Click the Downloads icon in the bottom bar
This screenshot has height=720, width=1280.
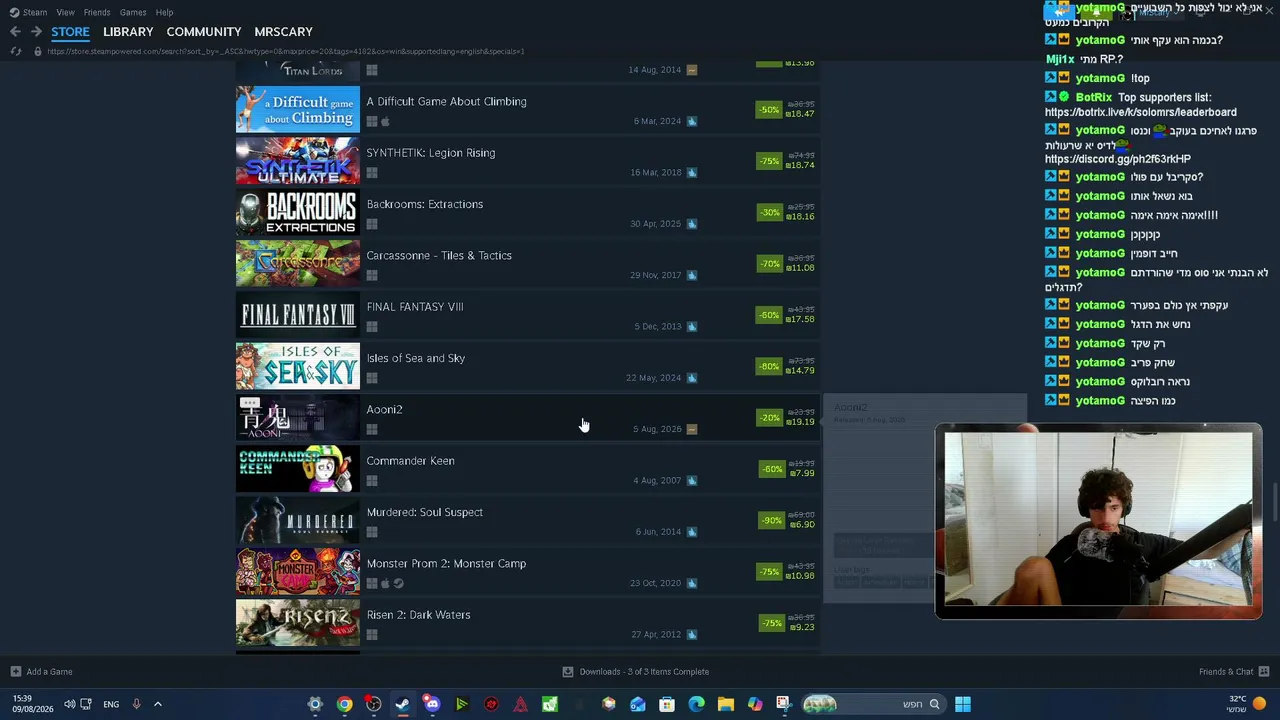567,672
